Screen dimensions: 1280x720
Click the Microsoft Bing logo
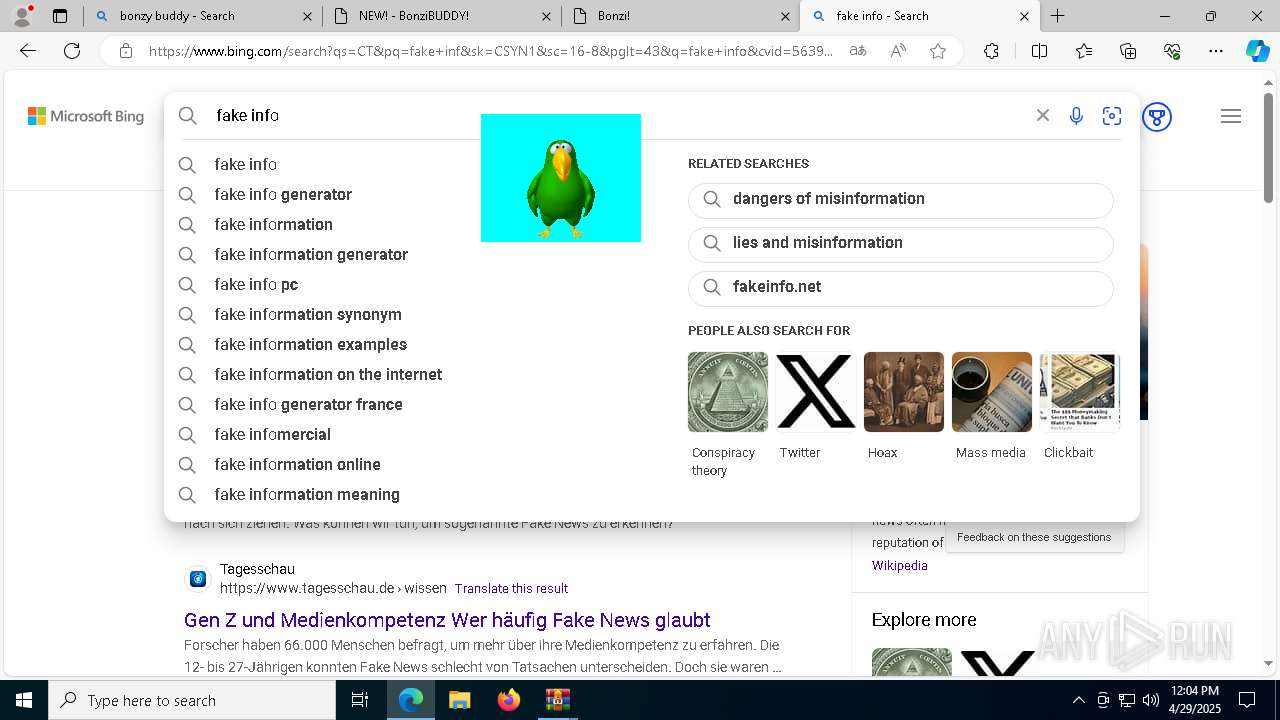pos(86,116)
